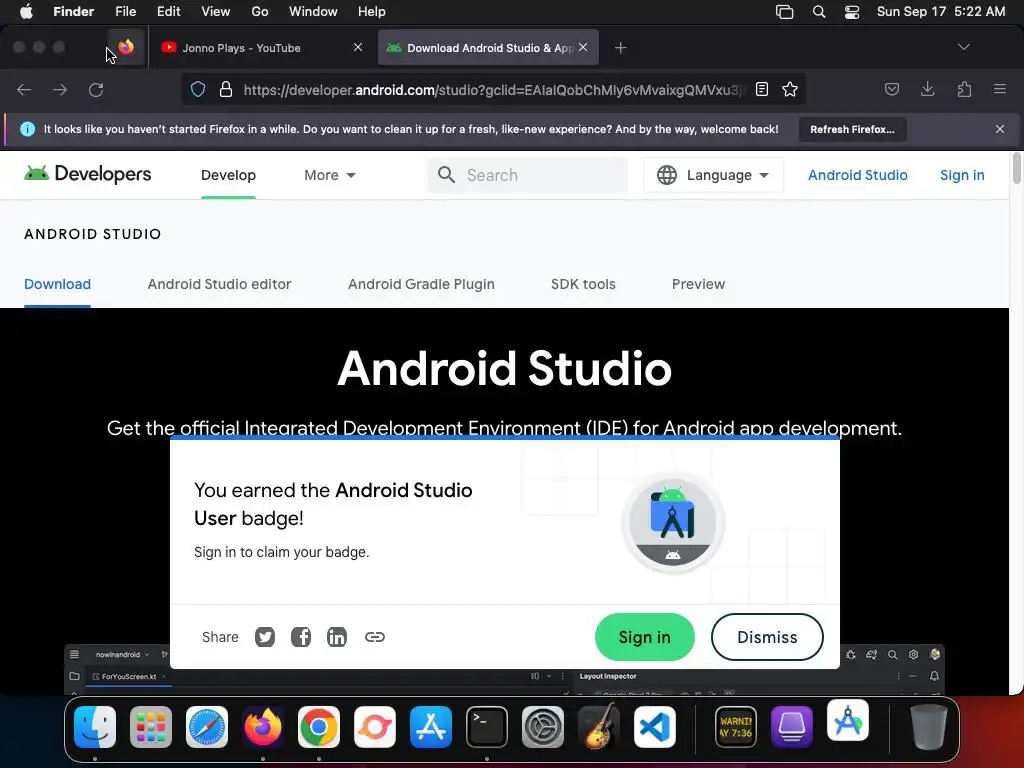Open System Settings from the Dock
Screen dimensions: 1024x768
click(x=543, y=726)
